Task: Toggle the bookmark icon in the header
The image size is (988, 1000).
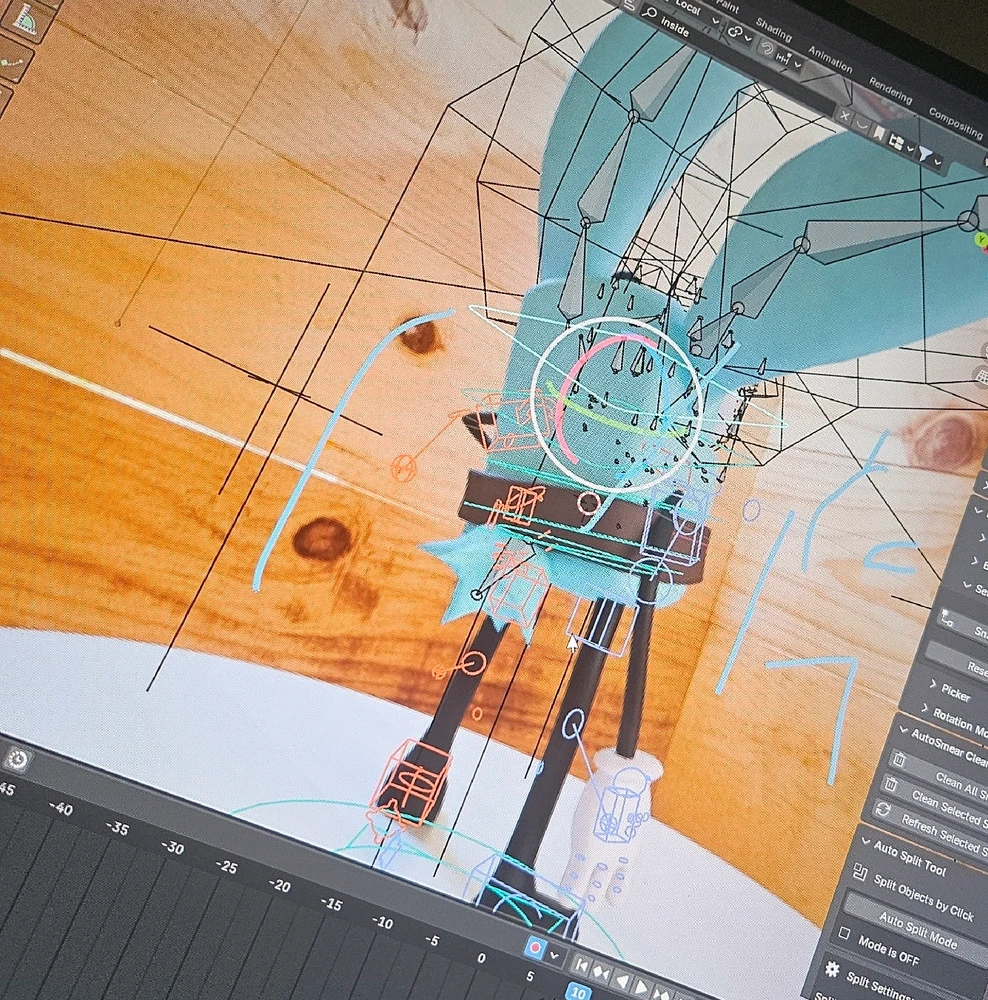Action: pos(878,132)
